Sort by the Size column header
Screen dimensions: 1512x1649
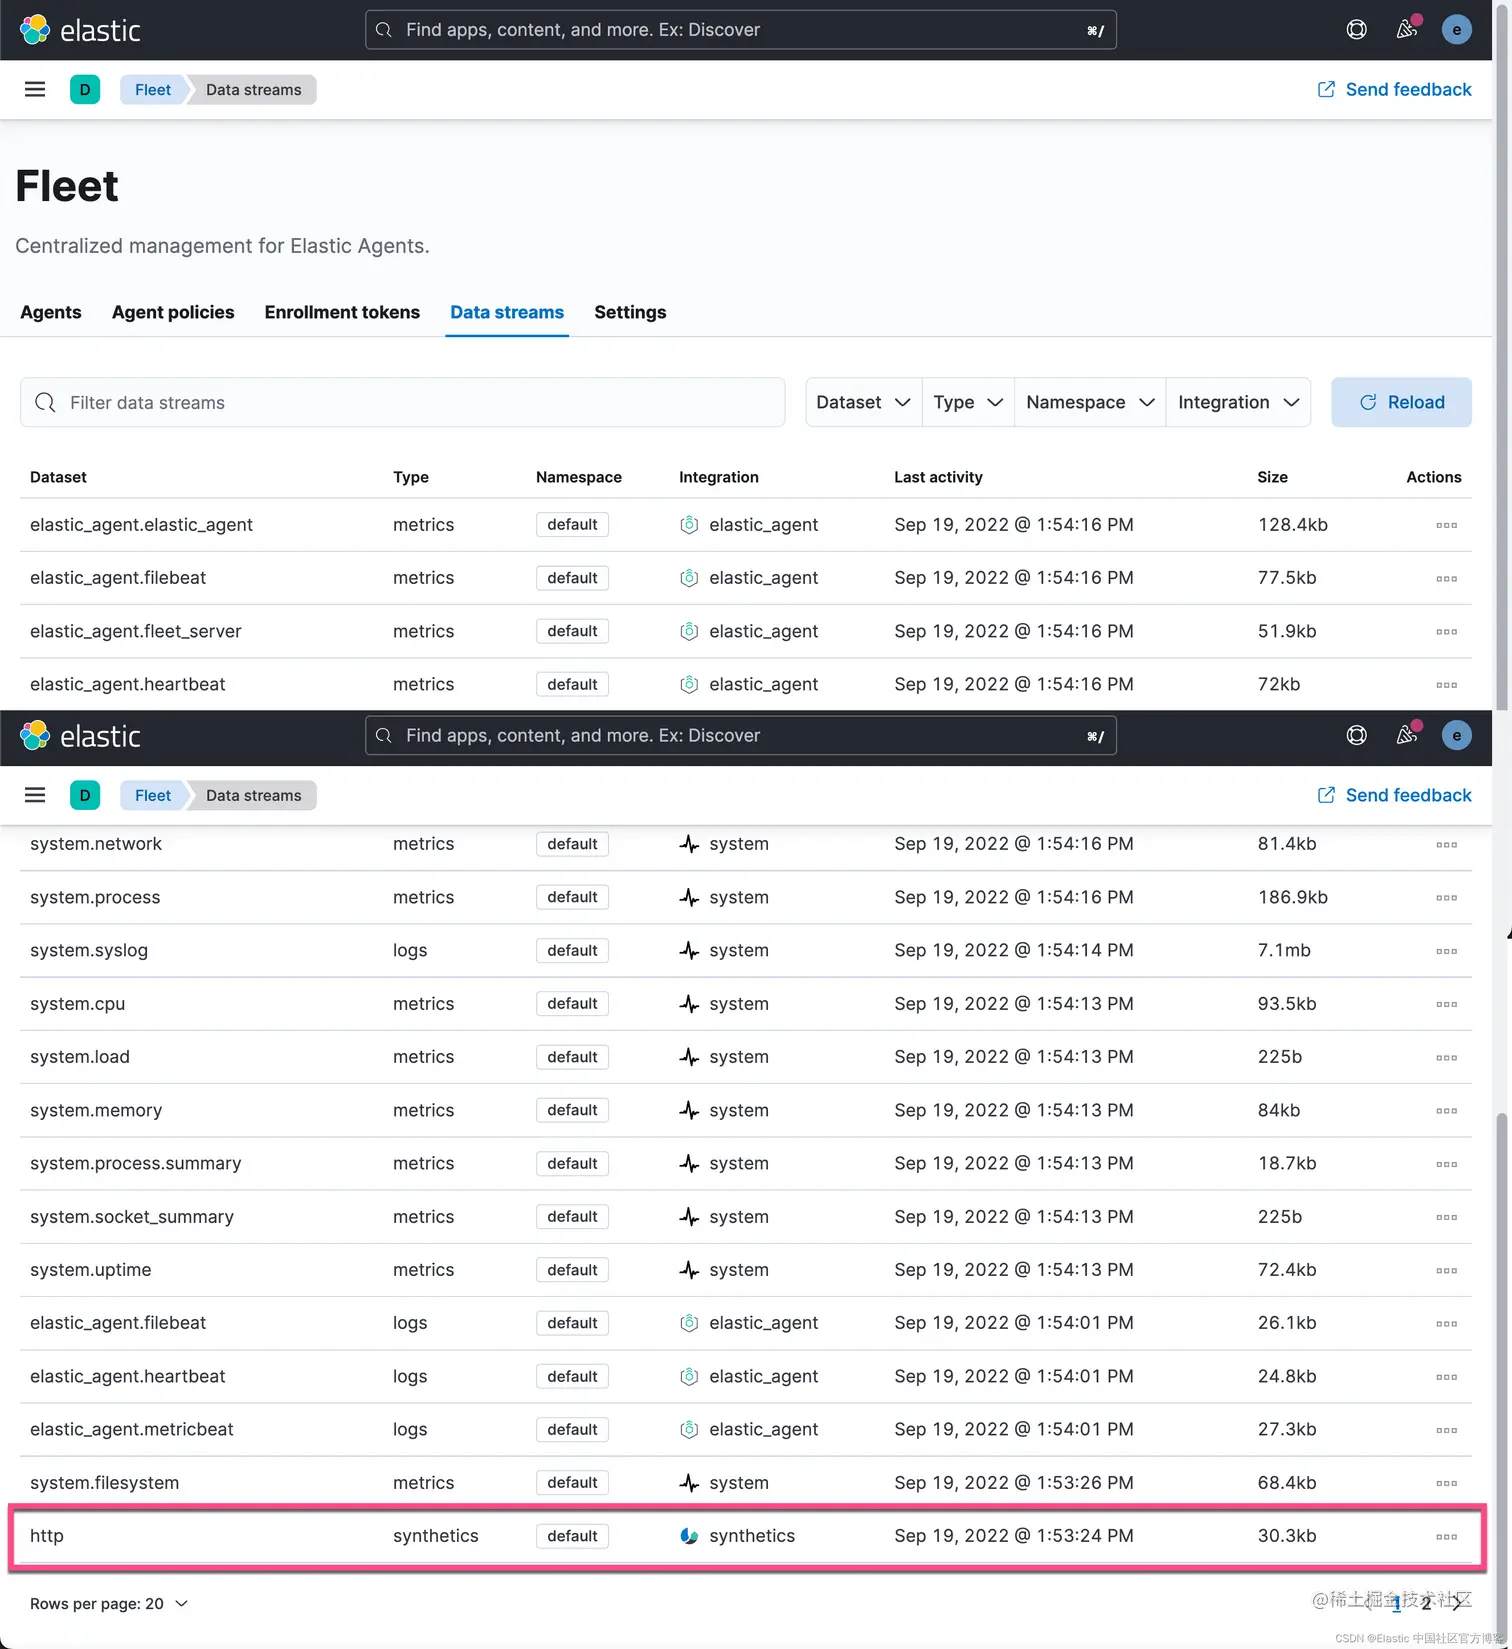1272,477
